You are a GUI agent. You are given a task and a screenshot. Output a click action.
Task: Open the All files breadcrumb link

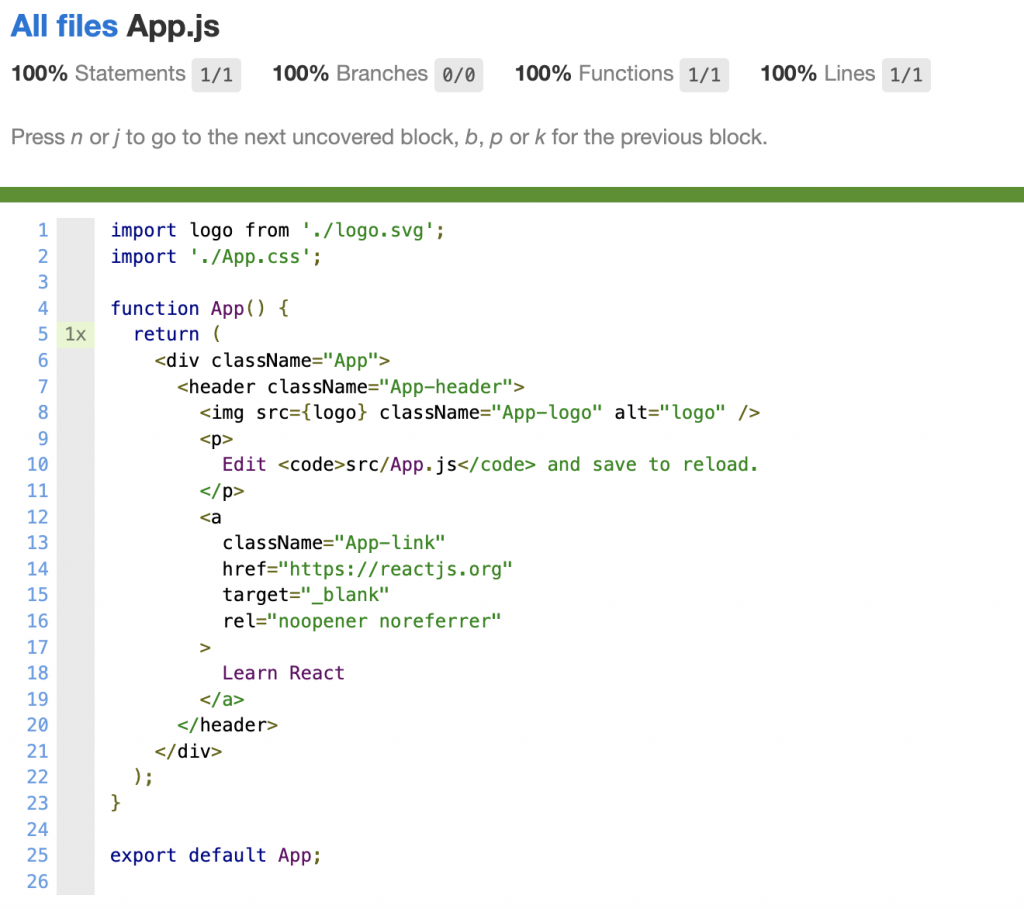tap(64, 26)
